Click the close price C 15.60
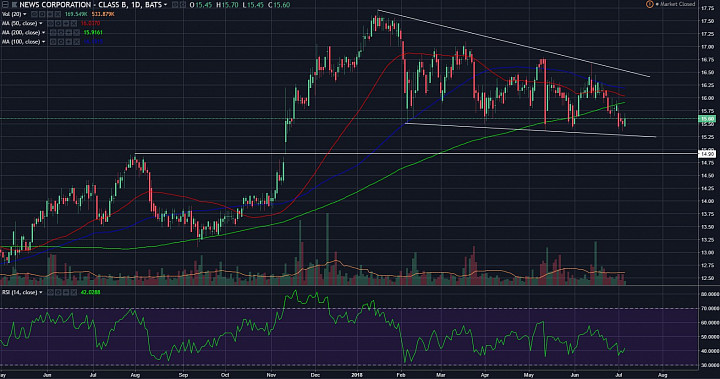The height and width of the screenshot is (379, 720). (279, 5)
